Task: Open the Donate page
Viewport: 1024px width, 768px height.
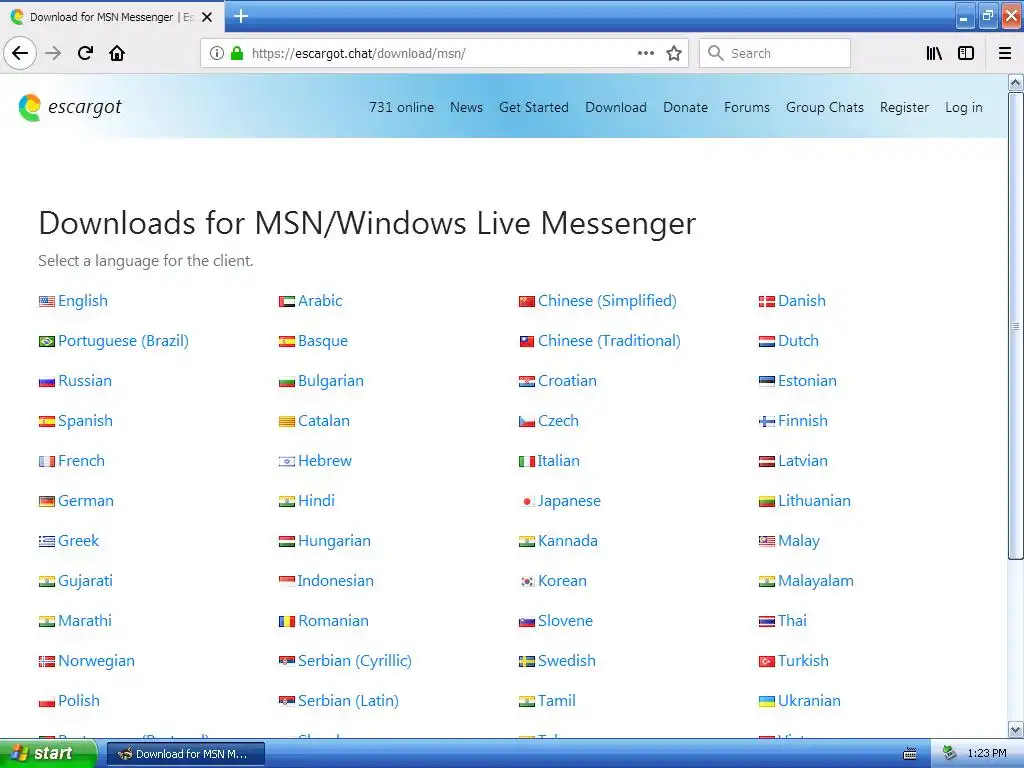Action: [x=685, y=107]
